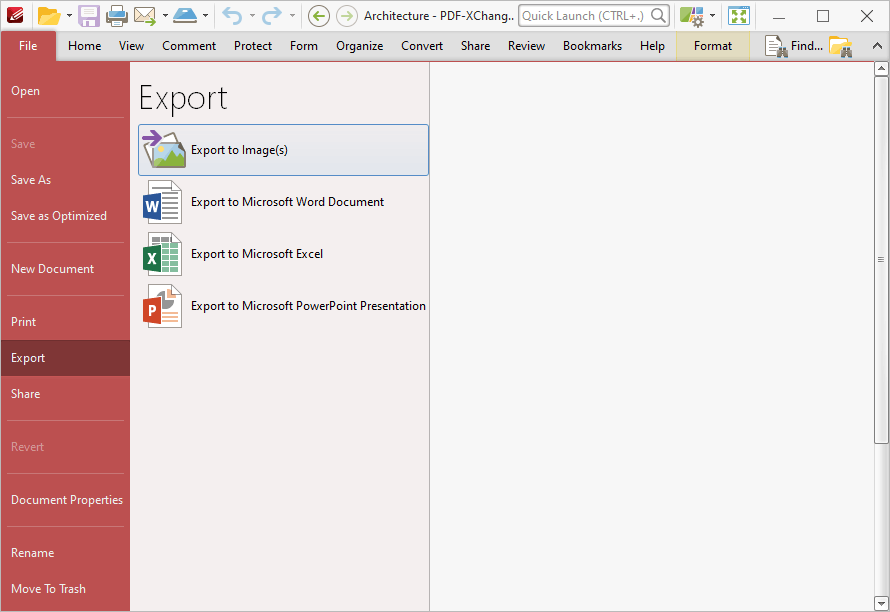890x612 pixels.
Task: Open the Print tool icon
Action: coord(118,16)
